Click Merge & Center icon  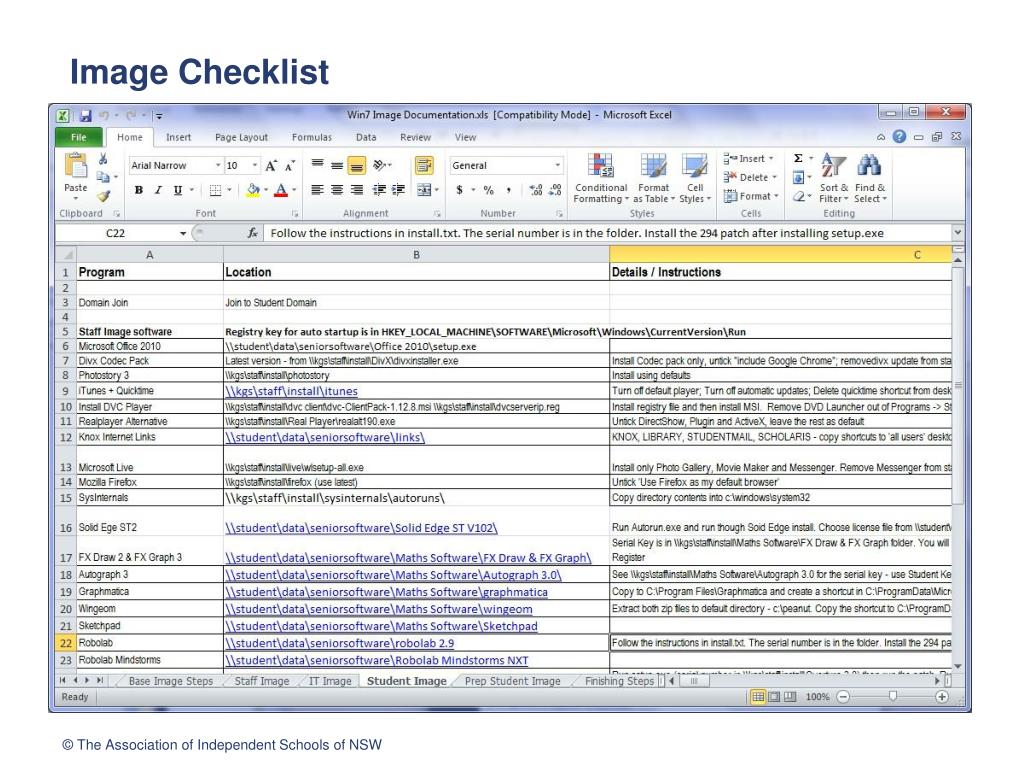pyautogui.click(x=424, y=190)
